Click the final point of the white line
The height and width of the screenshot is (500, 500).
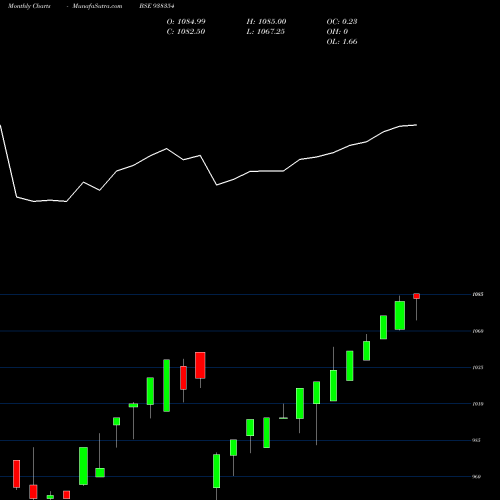[416, 125]
